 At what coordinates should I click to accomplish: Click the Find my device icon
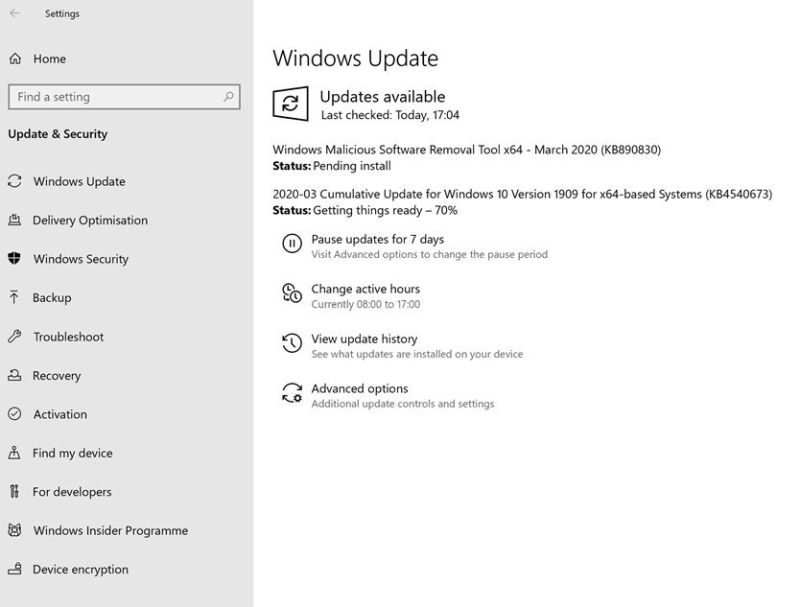[14, 452]
